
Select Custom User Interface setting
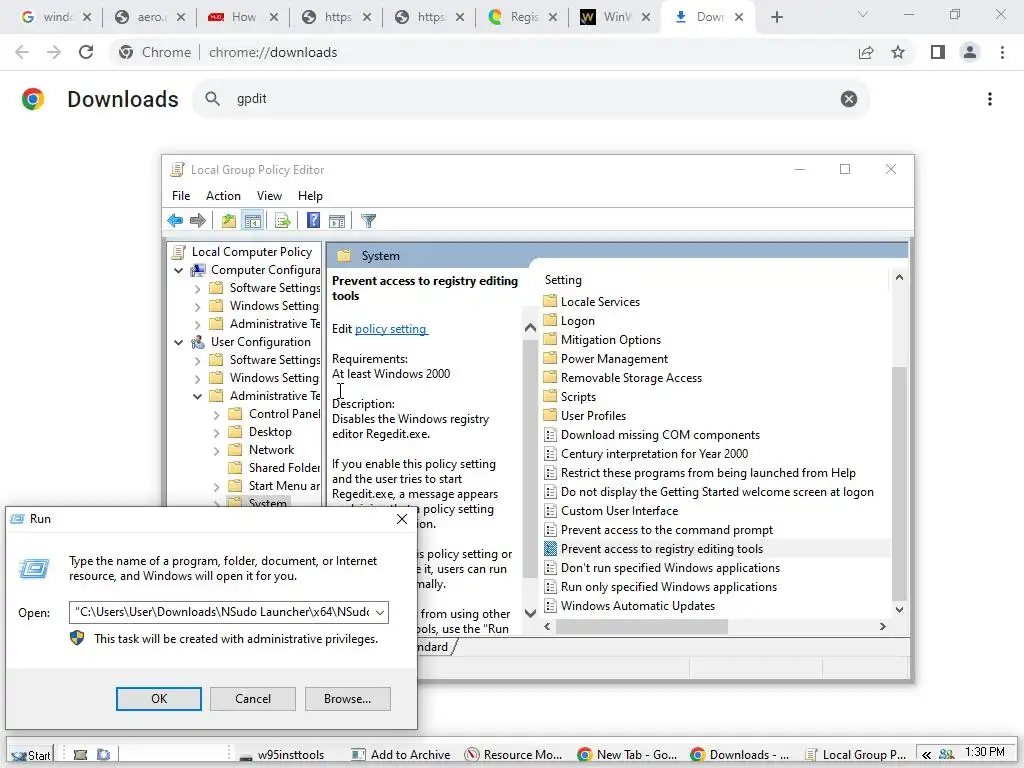click(619, 511)
